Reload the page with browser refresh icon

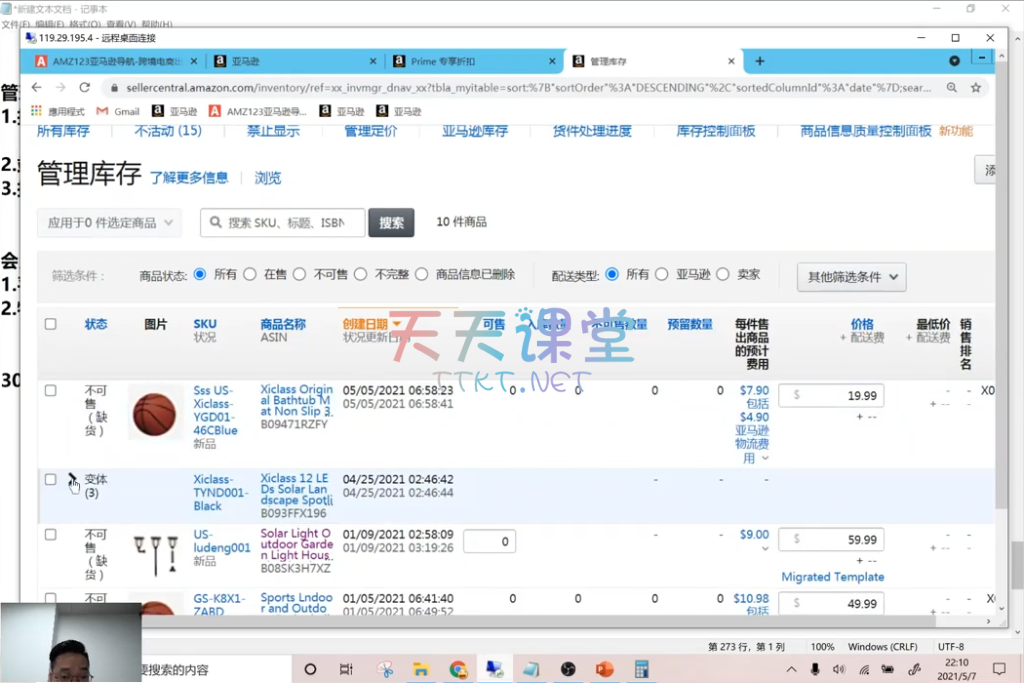84,88
